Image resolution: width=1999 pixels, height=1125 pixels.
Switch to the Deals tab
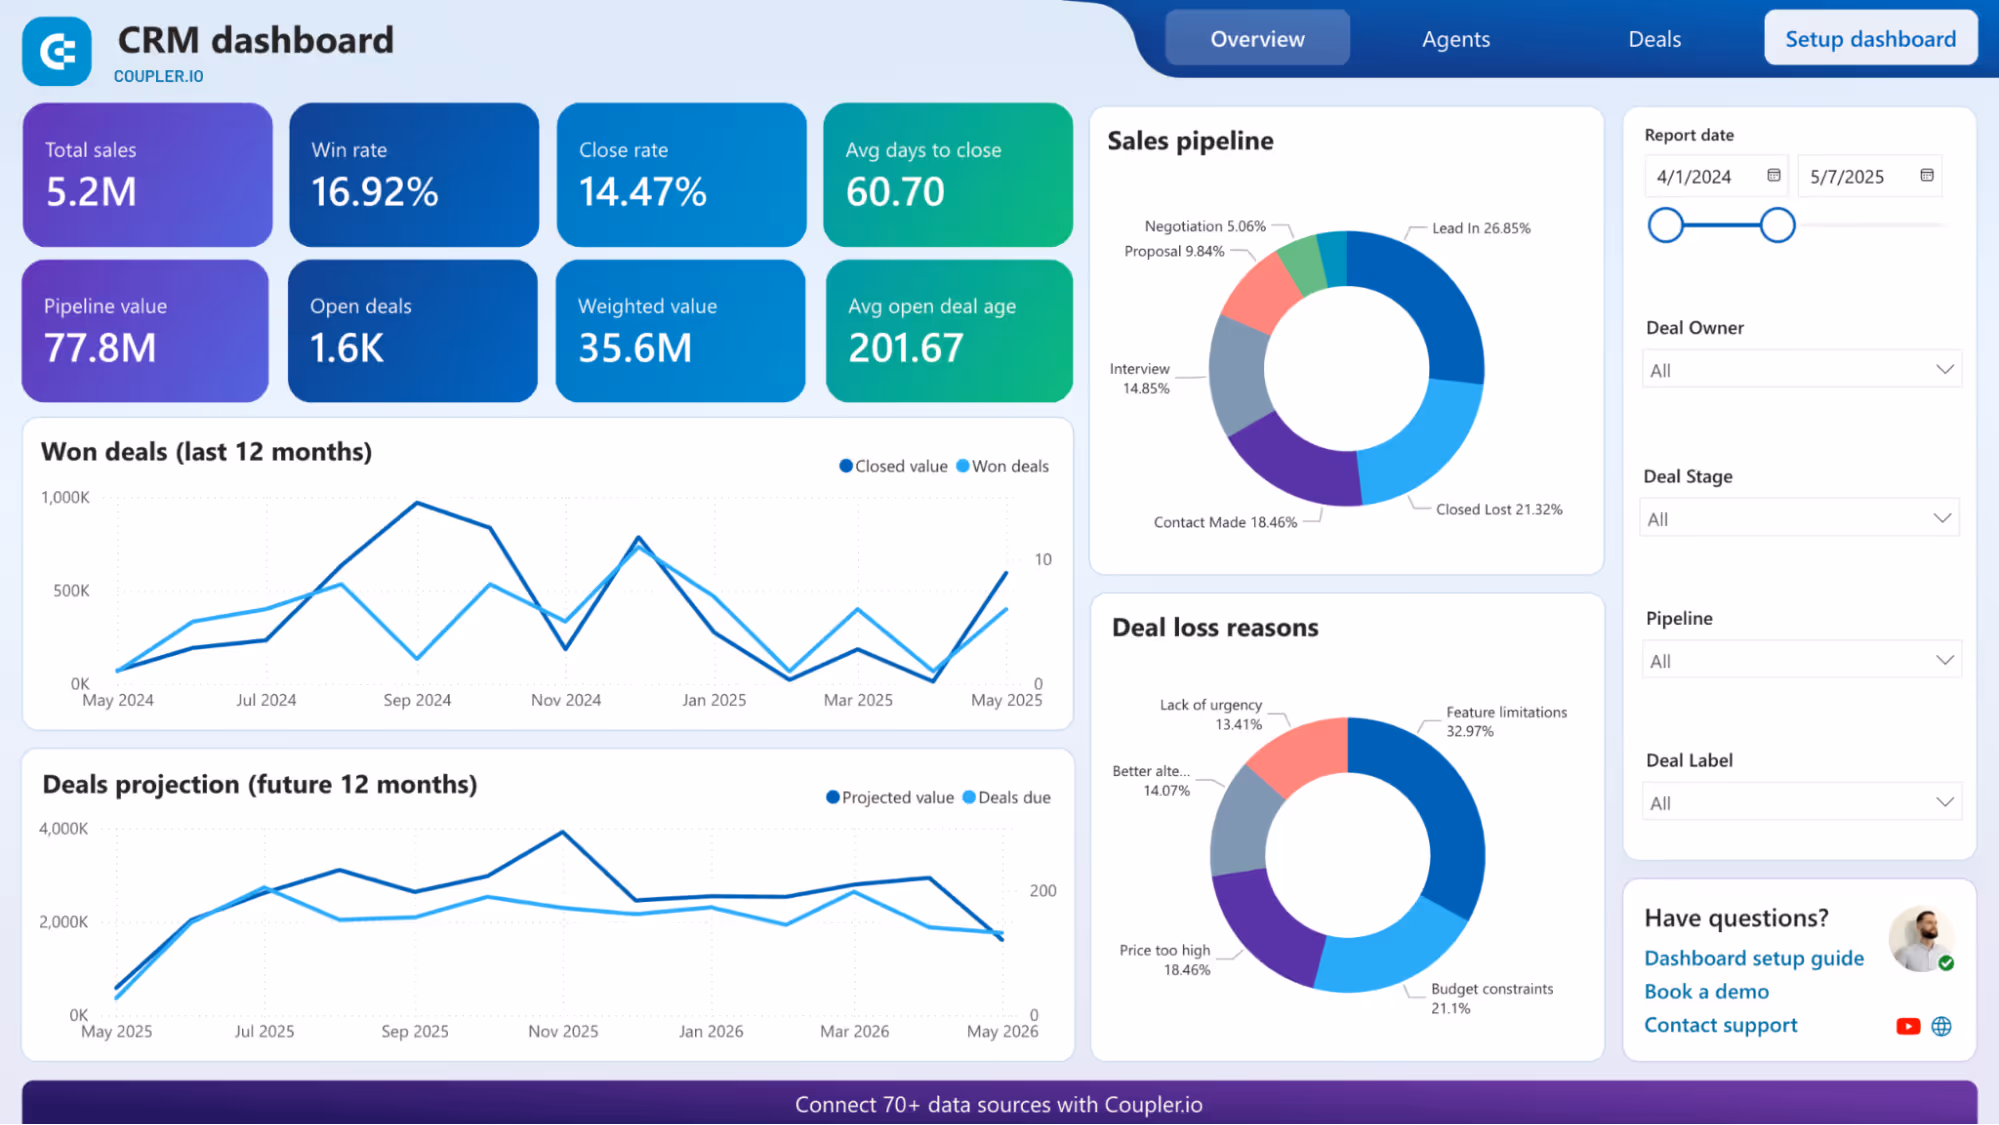[x=1654, y=39]
